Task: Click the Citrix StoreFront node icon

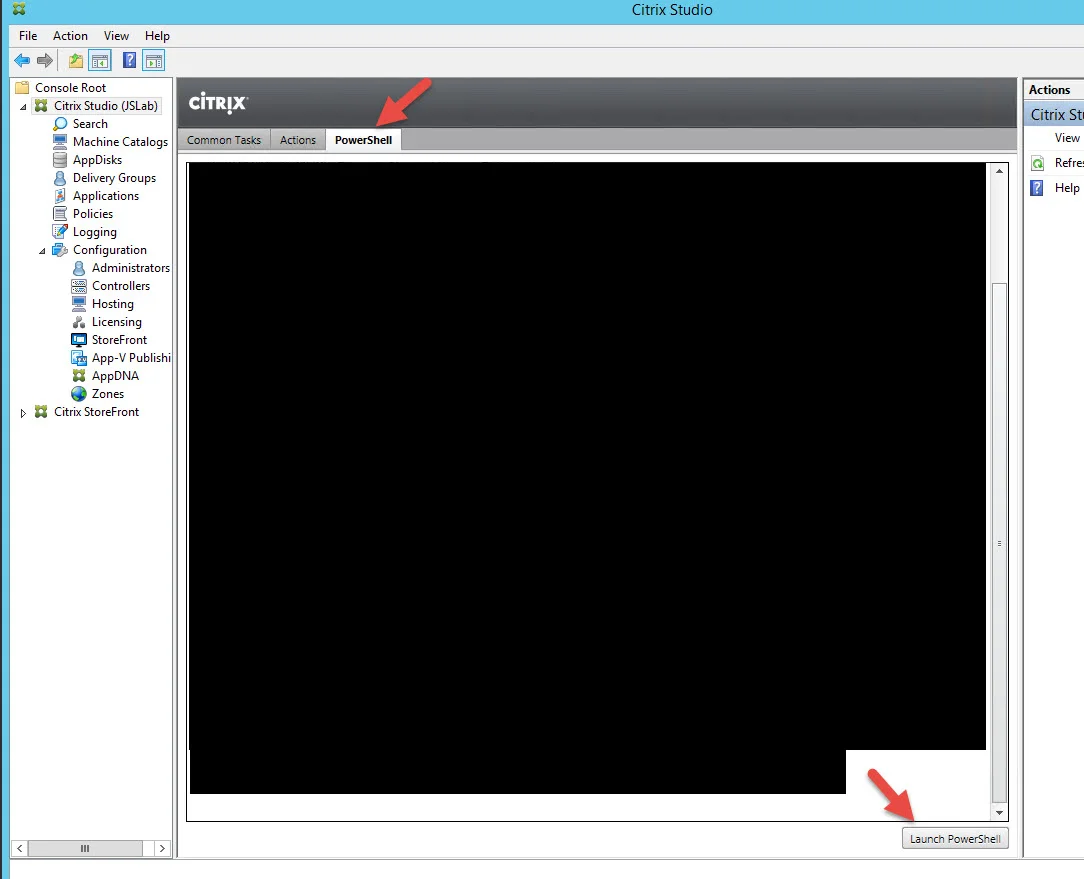Action: 41,411
